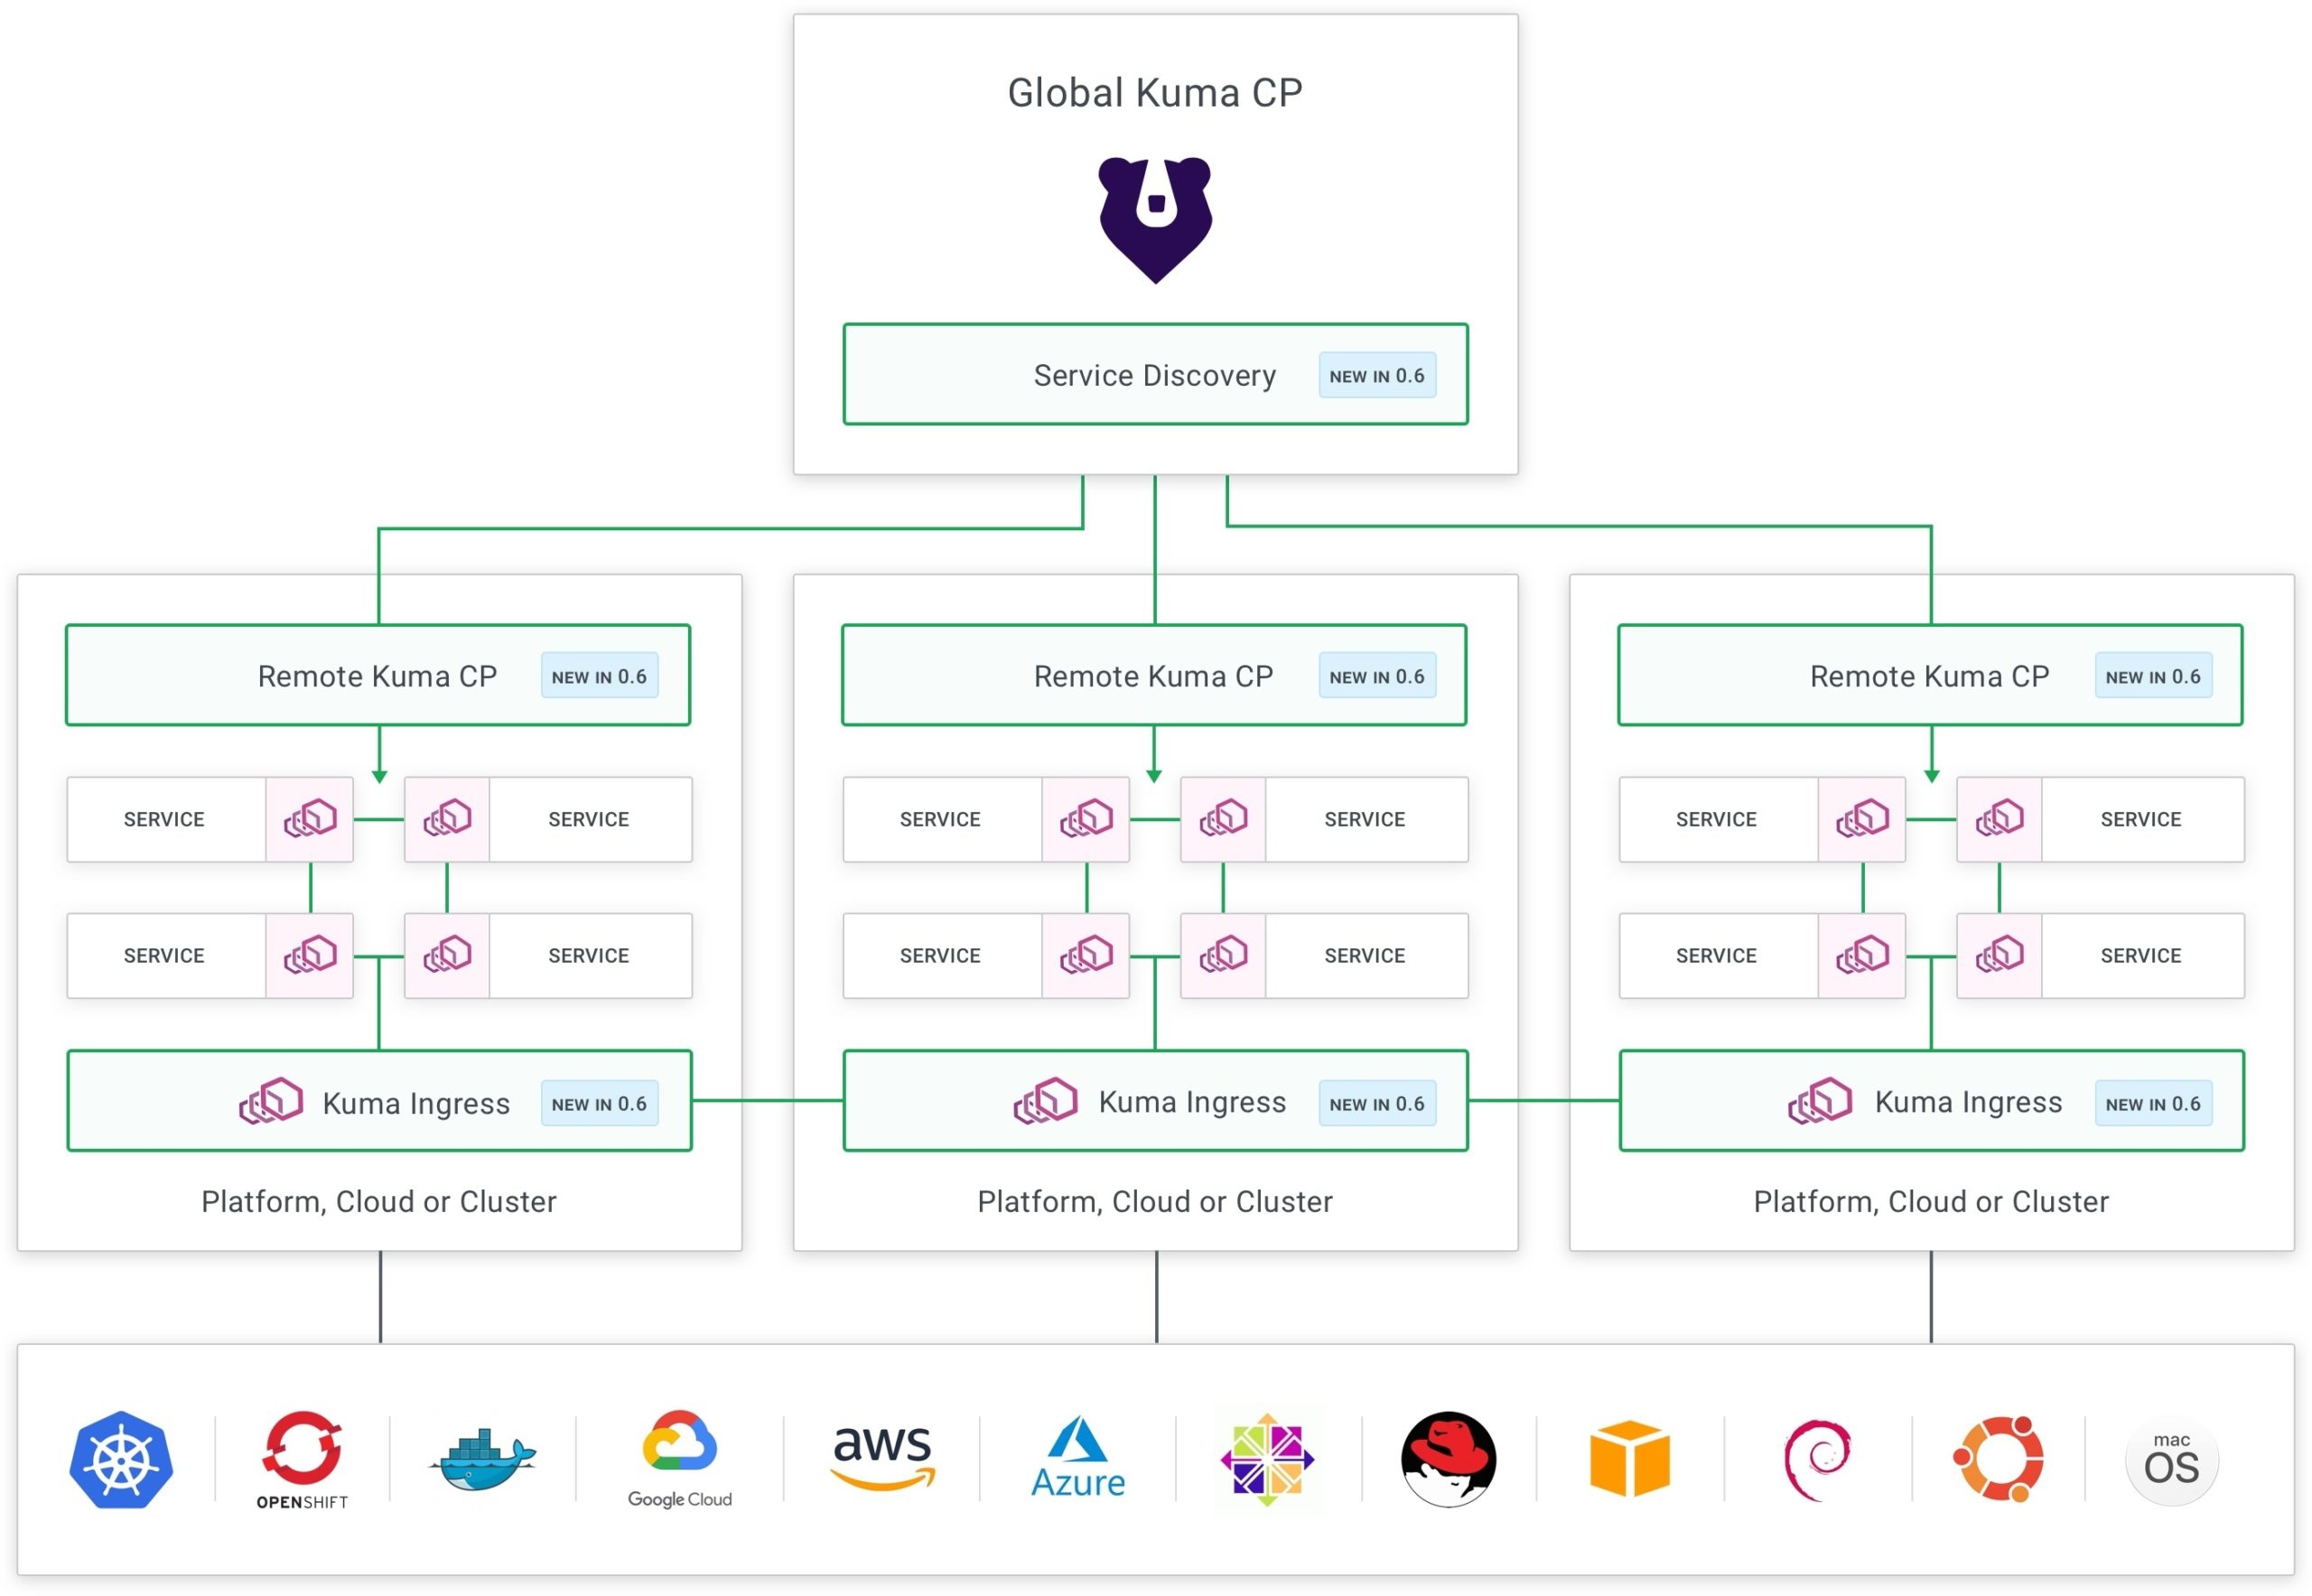This screenshot has height=1596, width=2312.
Task: Click the proxy icon beside the middle cluster's bottom-left SERVICE
Action: 1086,956
